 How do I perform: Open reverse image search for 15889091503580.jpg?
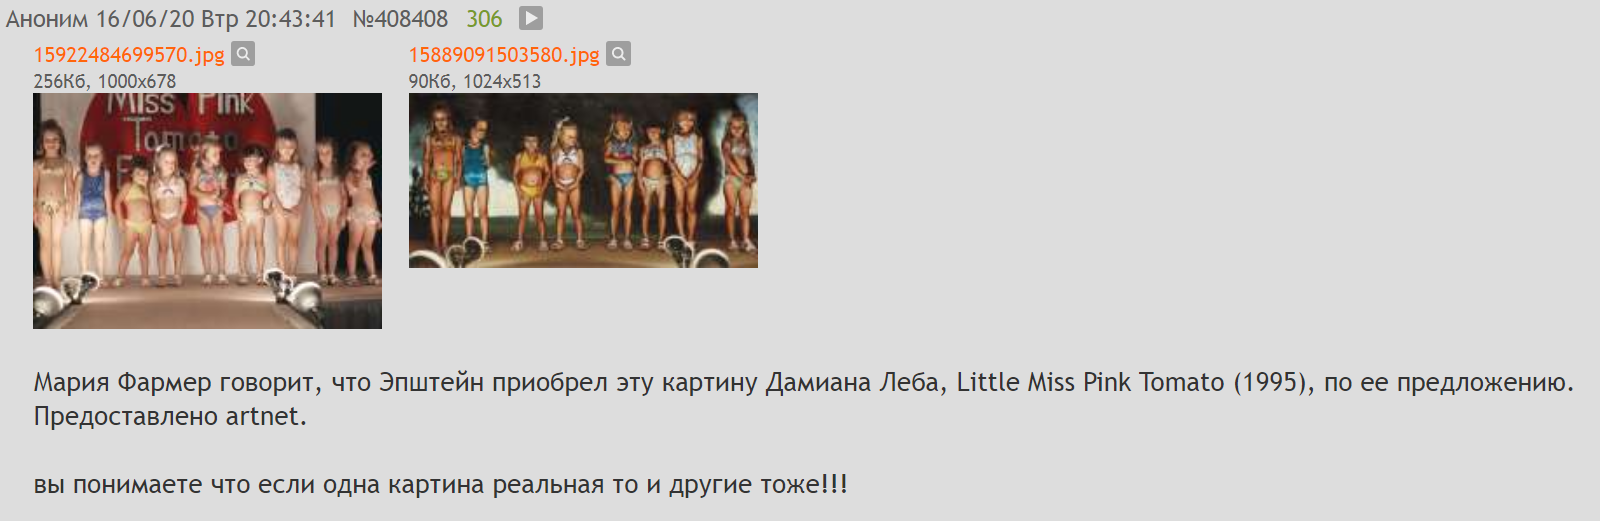click(619, 54)
